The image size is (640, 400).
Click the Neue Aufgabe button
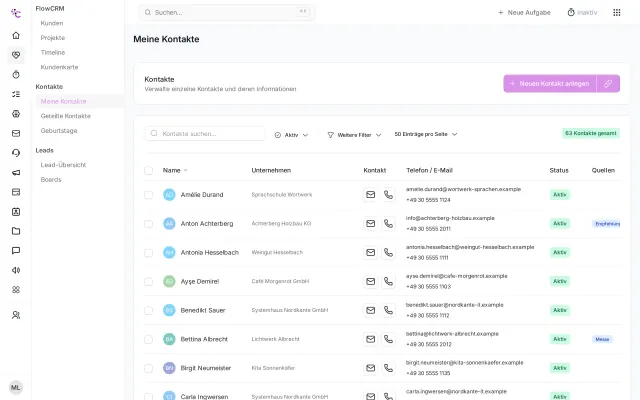tap(524, 13)
